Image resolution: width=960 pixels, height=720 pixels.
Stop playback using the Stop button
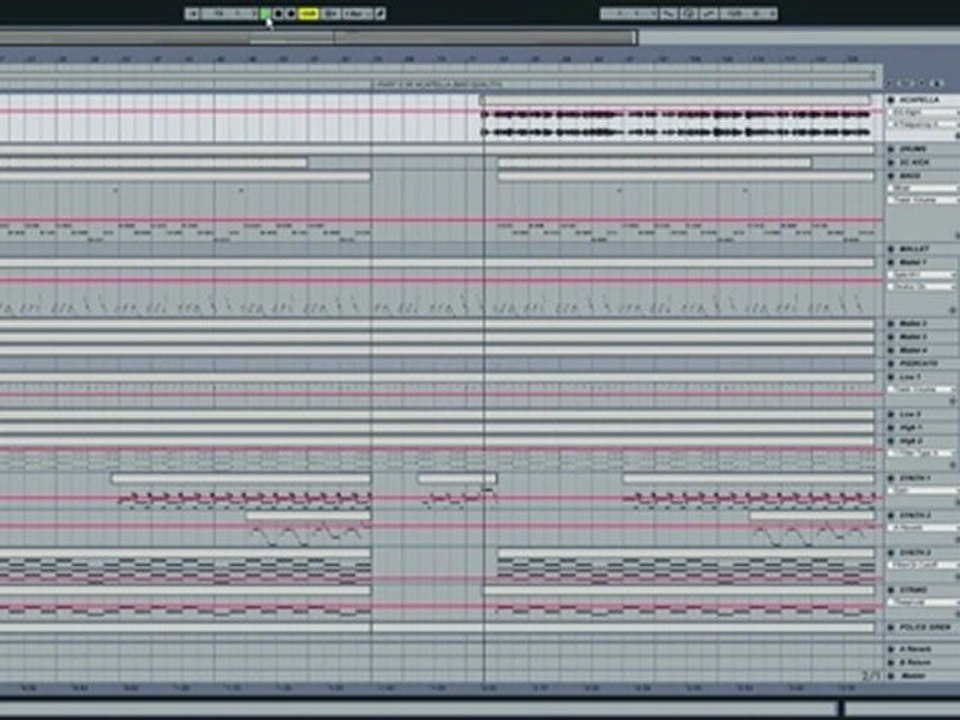(278, 13)
